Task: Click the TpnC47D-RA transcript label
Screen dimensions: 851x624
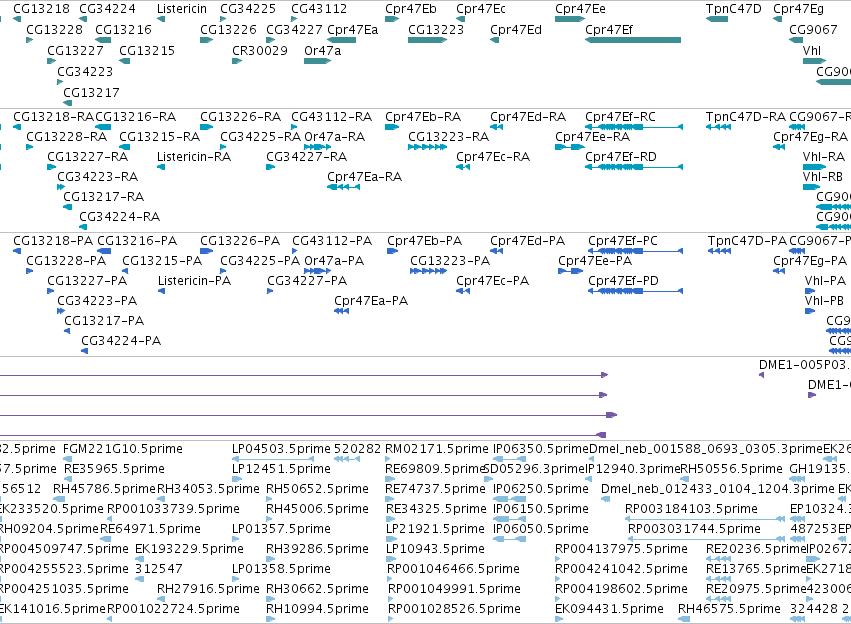Action: pyautogui.click(x=746, y=117)
